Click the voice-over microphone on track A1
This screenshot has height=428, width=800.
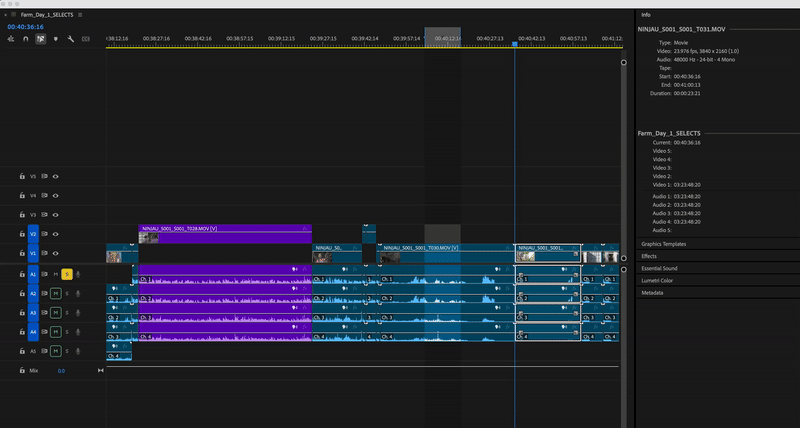point(78,274)
